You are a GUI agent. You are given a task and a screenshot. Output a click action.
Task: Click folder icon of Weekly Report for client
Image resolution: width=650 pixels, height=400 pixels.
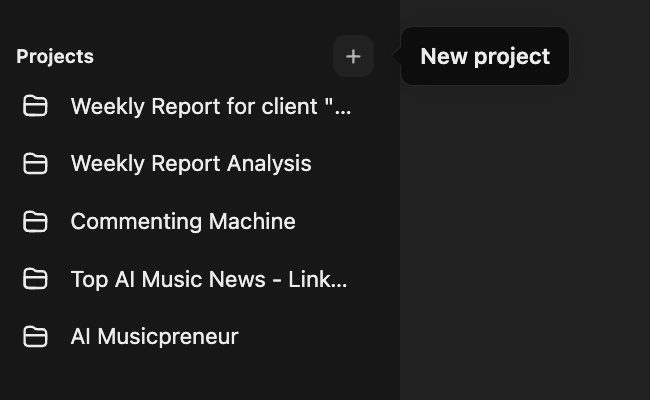pyautogui.click(x=36, y=106)
